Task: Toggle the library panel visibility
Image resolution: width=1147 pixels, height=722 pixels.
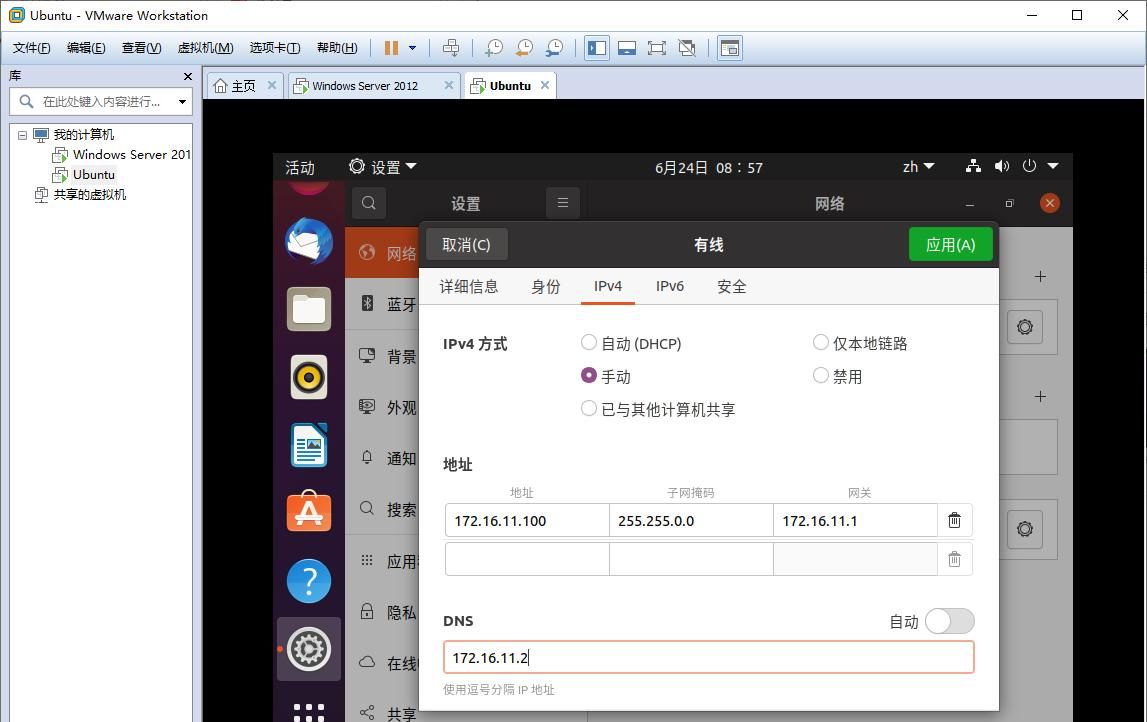Action: pyautogui.click(x=597, y=47)
